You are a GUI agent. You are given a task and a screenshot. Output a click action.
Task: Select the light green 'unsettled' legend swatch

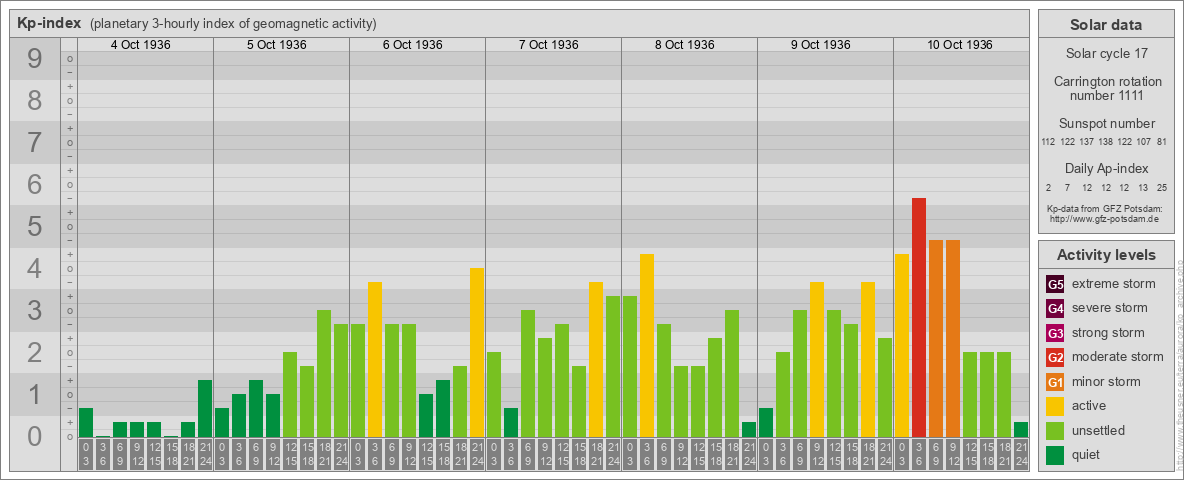tap(1055, 430)
